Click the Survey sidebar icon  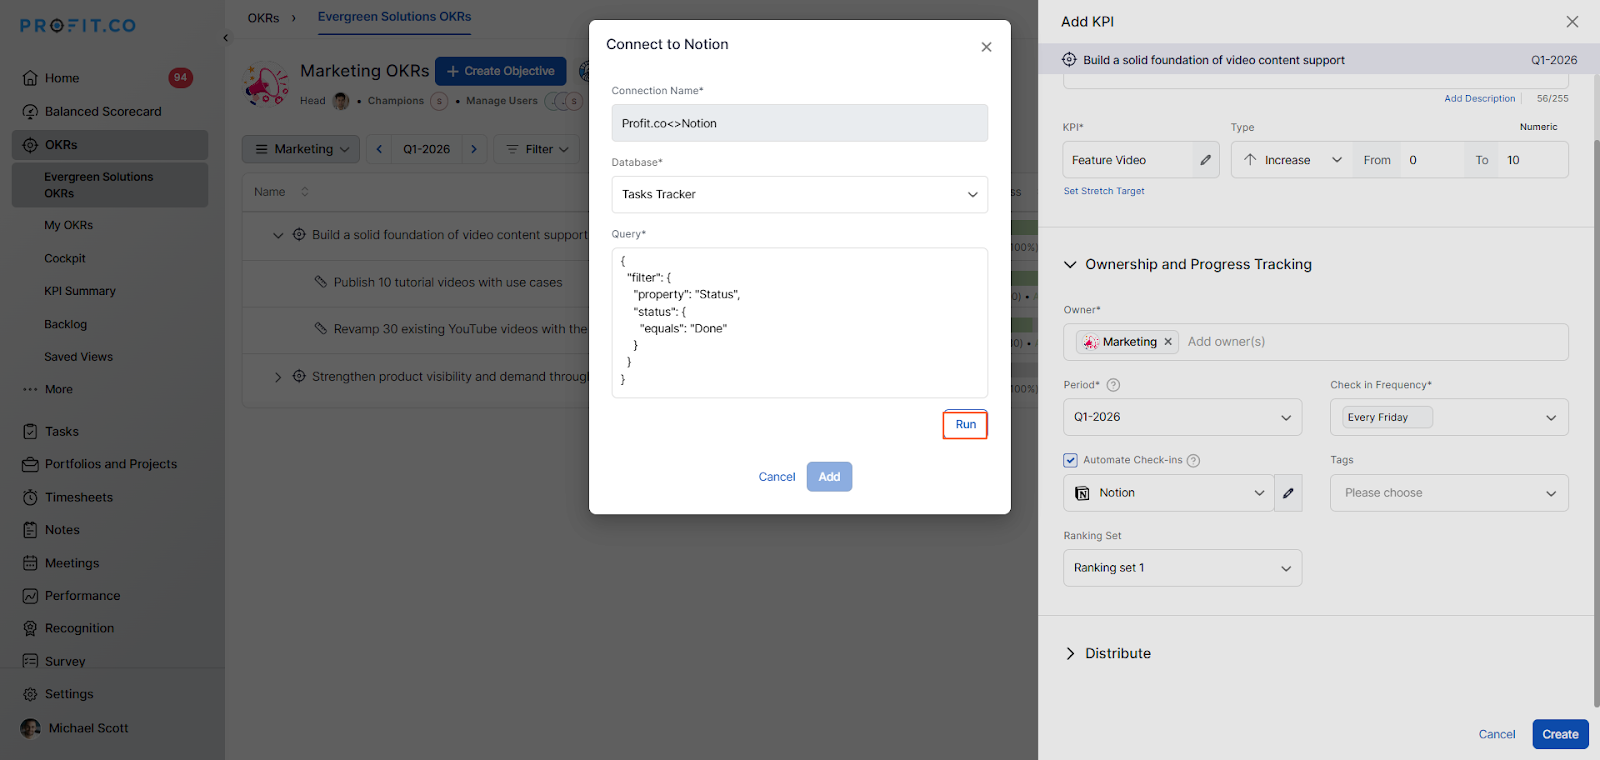(x=30, y=662)
